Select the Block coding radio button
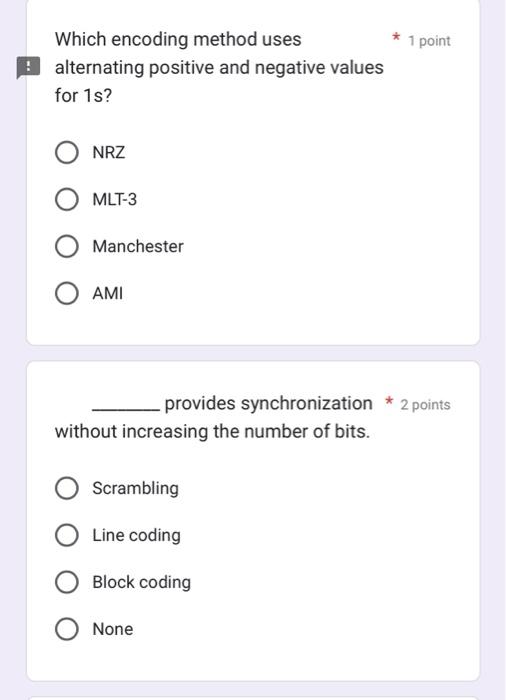Viewport: 506px width, 700px height. tap(67, 582)
